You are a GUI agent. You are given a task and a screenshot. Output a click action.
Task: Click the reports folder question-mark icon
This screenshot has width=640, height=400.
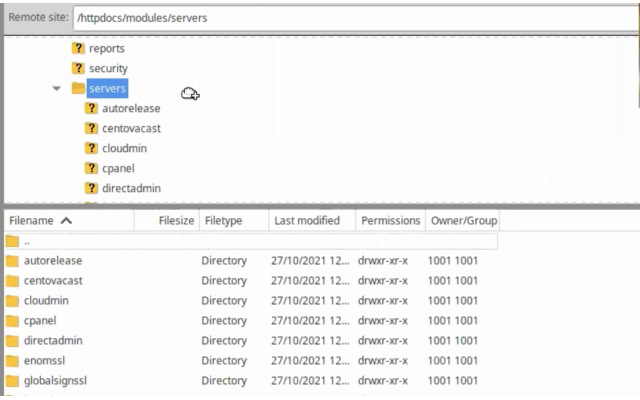click(x=77, y=48)
